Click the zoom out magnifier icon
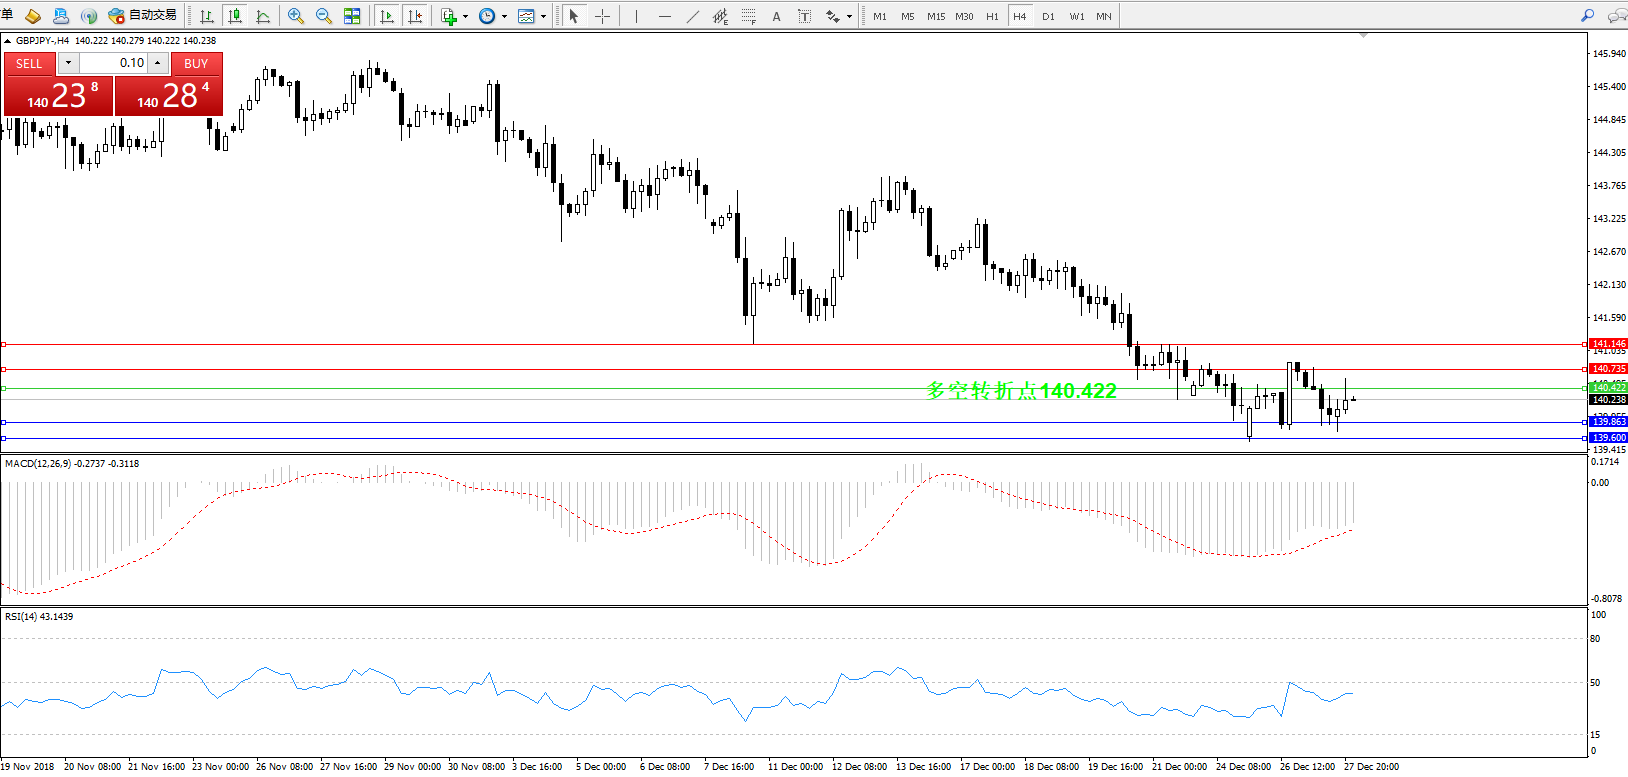 (323, 16)
